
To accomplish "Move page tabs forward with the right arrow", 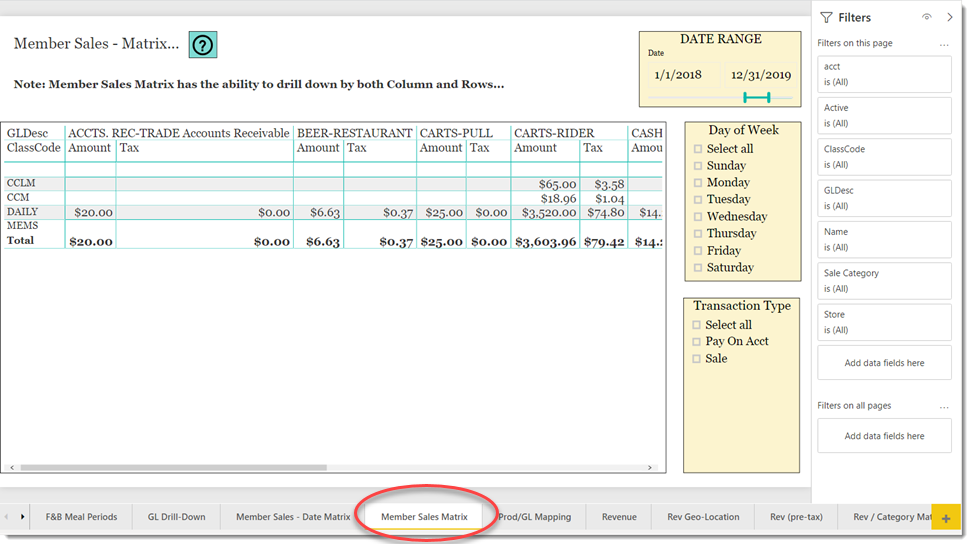I will pyautogui.click(x=22, y=517).
